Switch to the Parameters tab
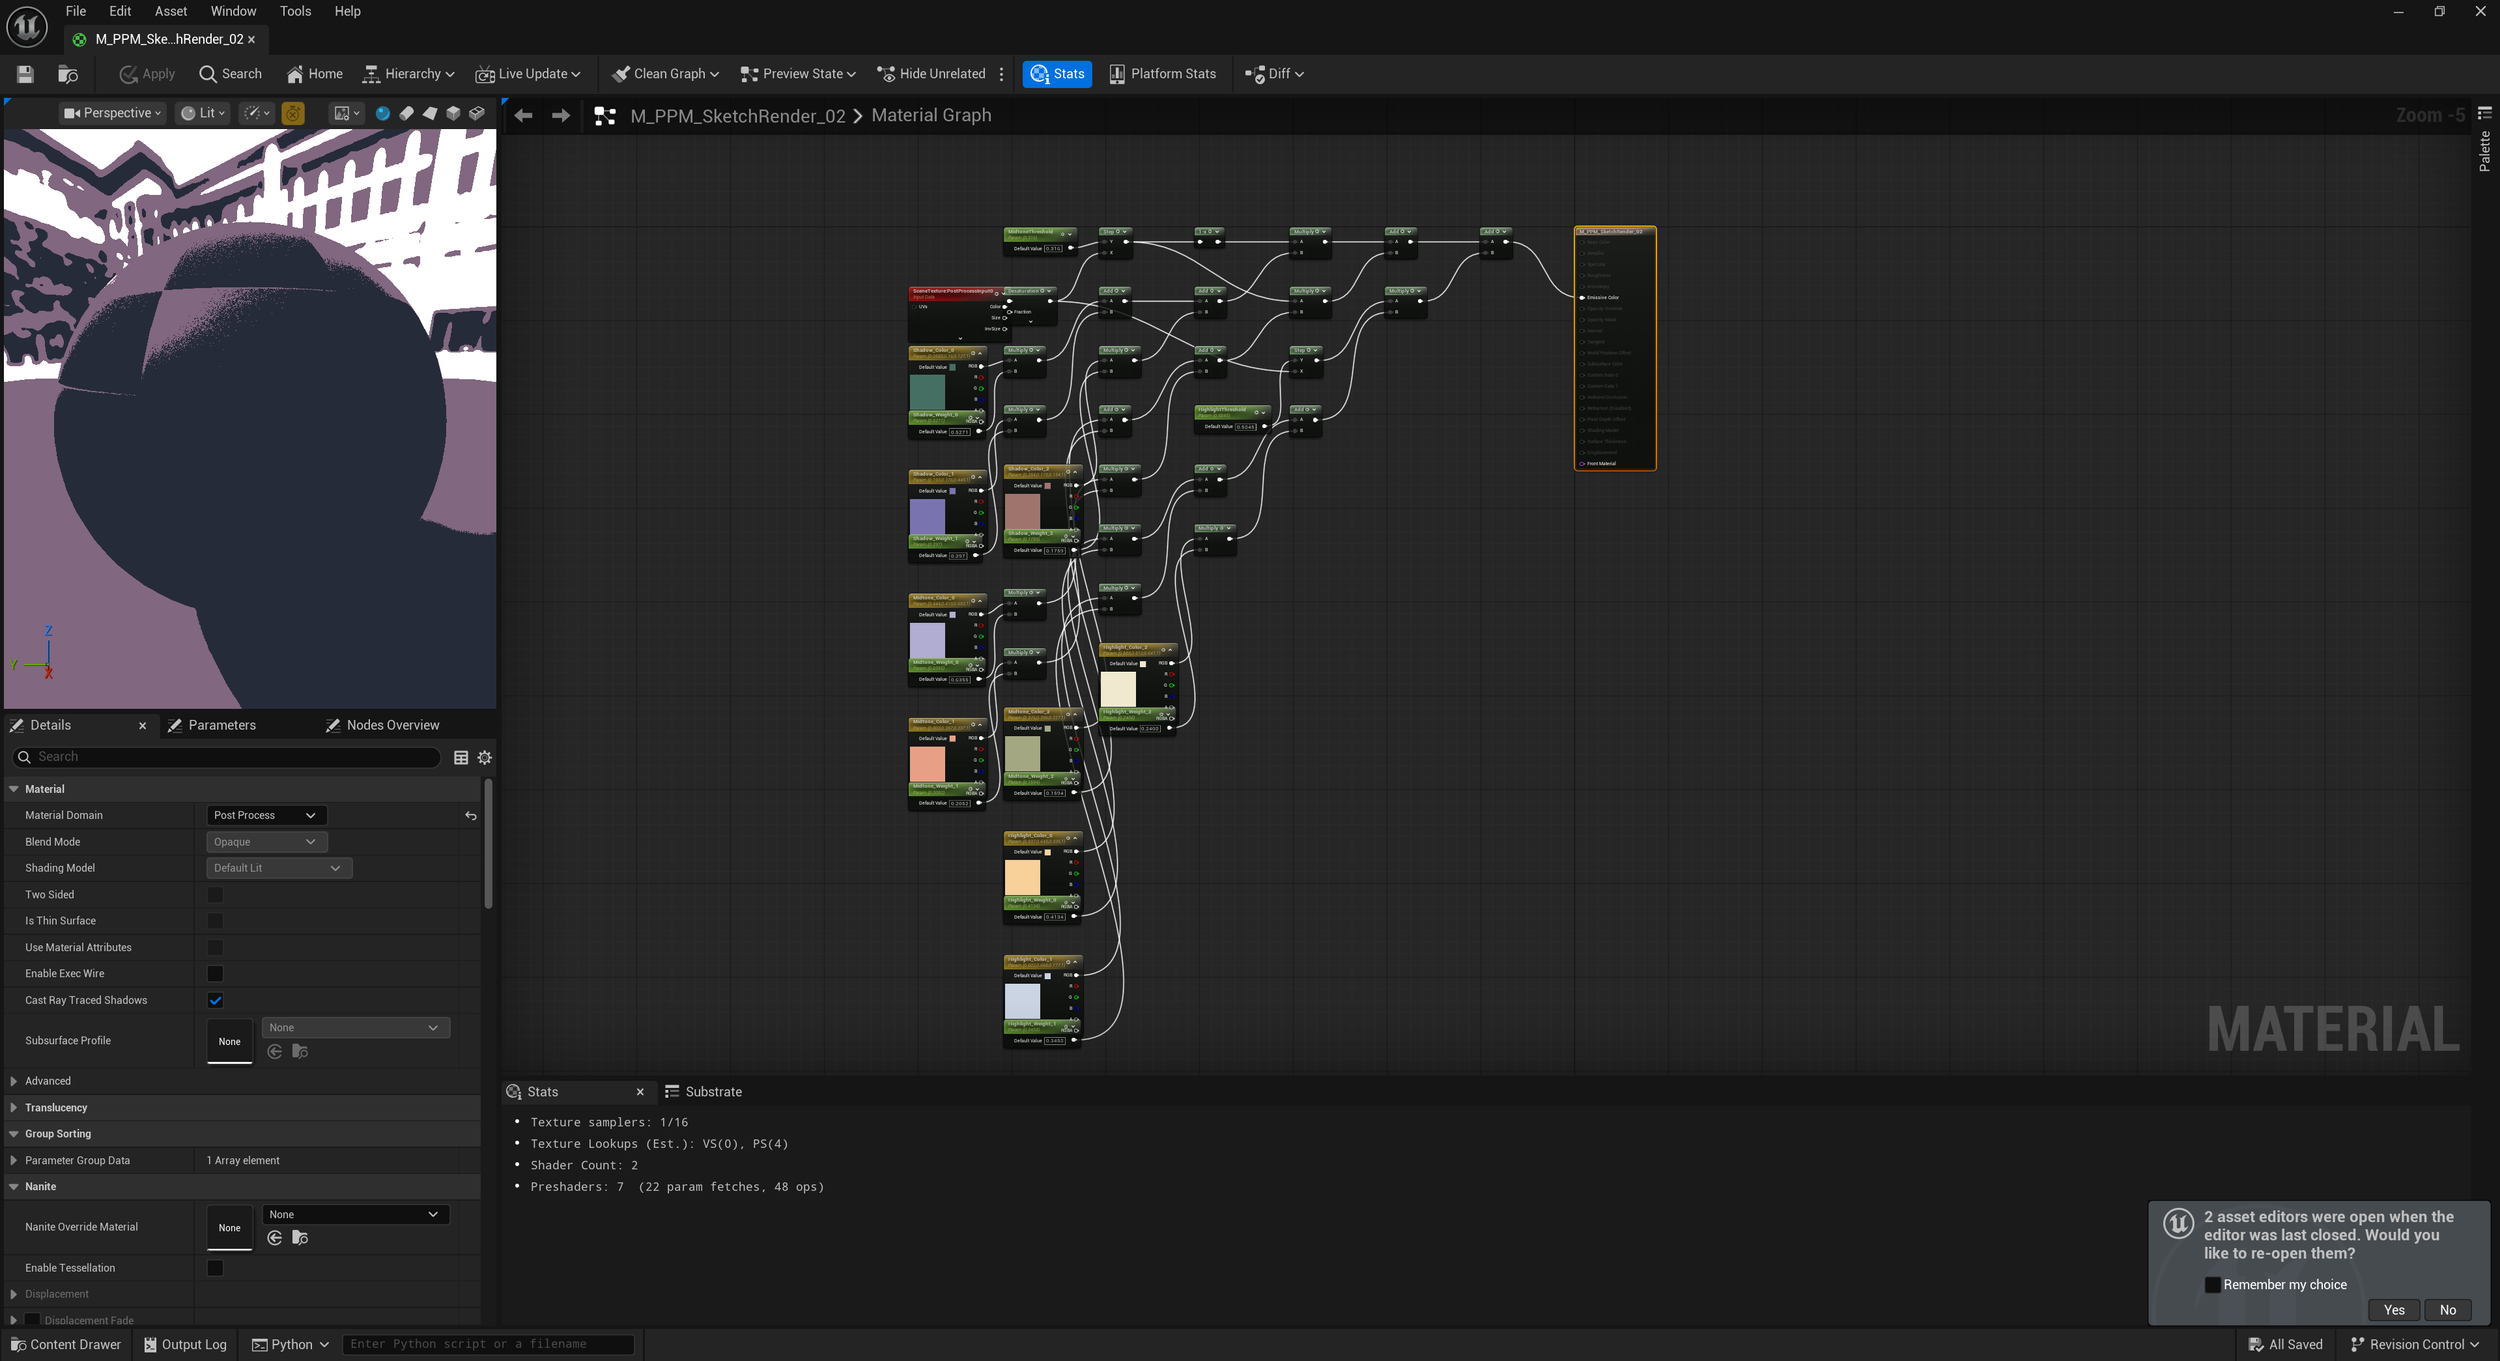The height and width of the screenshot is (1361, 2500). coord(221,725)
